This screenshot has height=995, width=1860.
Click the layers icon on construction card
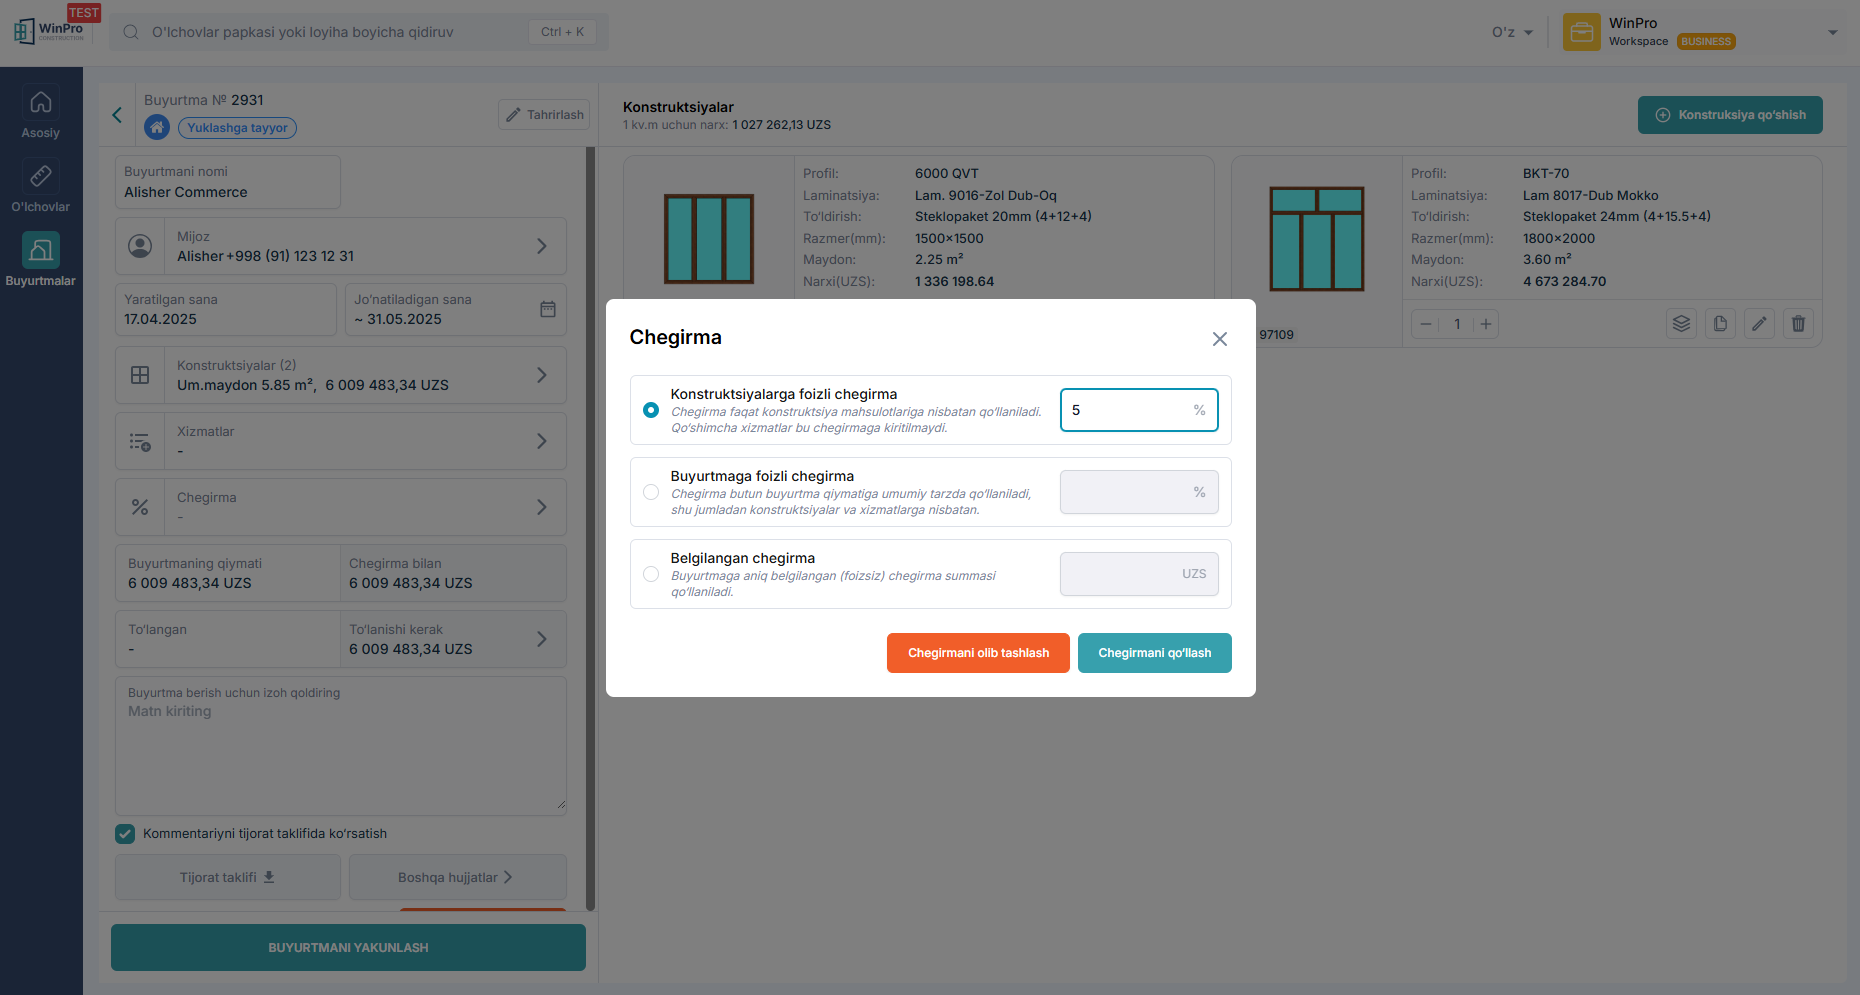(1681, 324)
